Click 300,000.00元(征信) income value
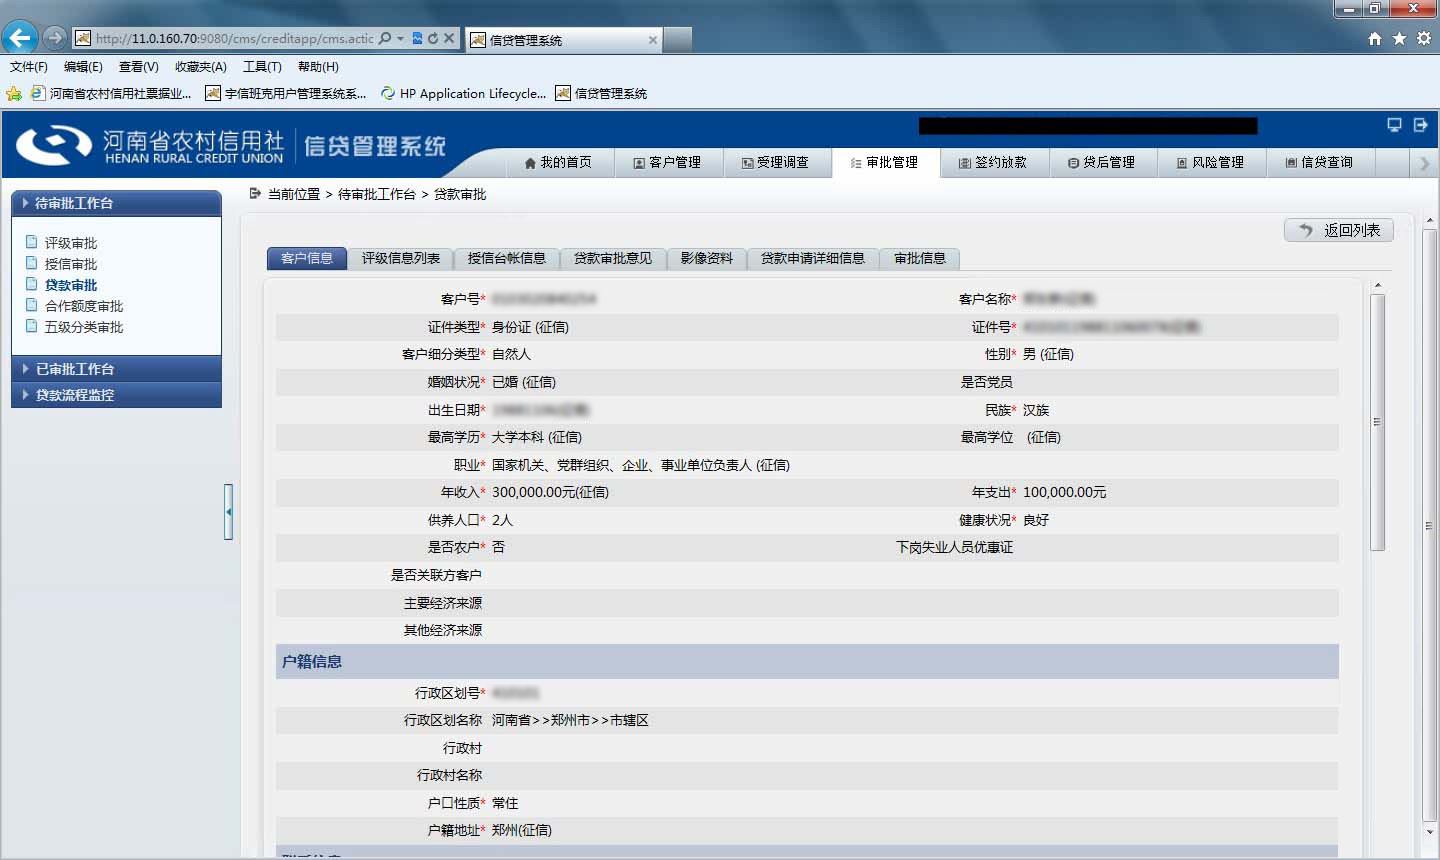Screen dimensions: 1440x860 (x=550, y=492)
